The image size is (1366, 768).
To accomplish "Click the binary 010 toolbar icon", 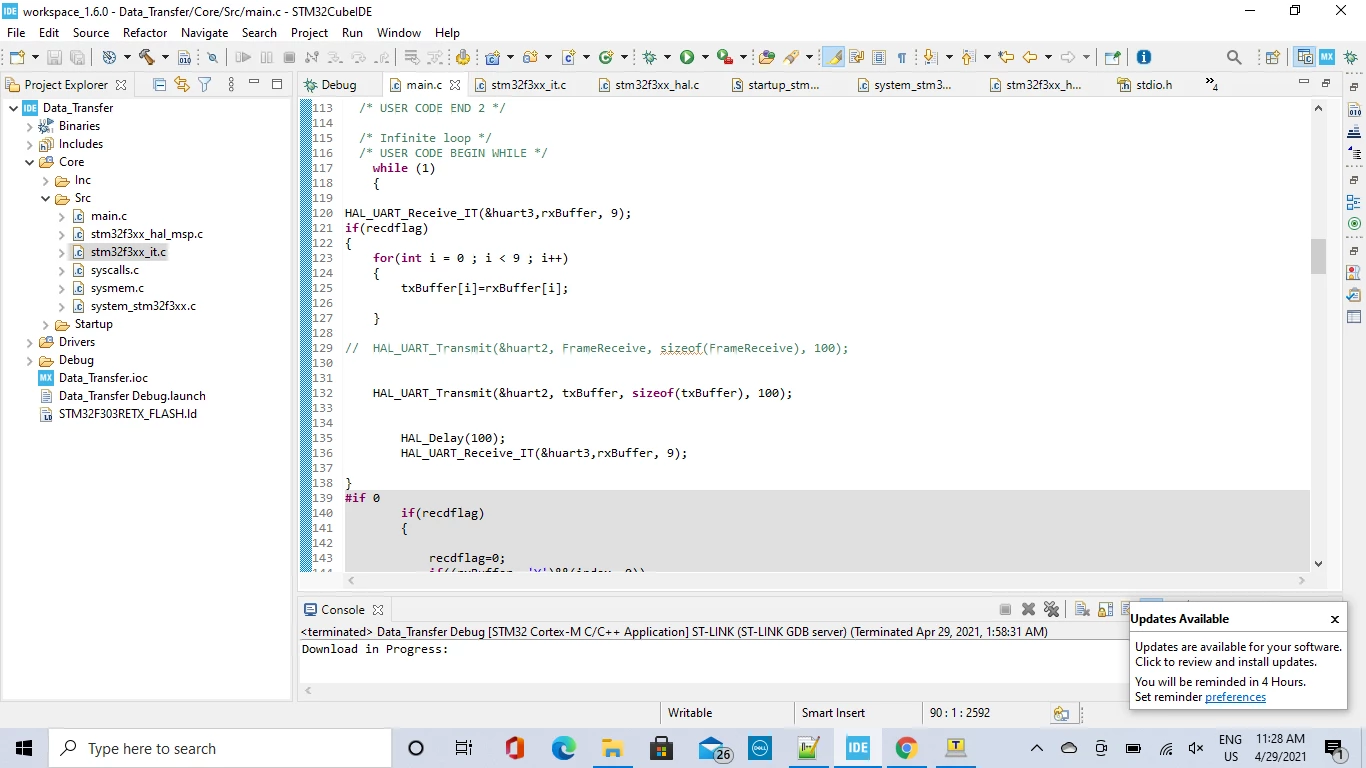I will tap(184, 58).
